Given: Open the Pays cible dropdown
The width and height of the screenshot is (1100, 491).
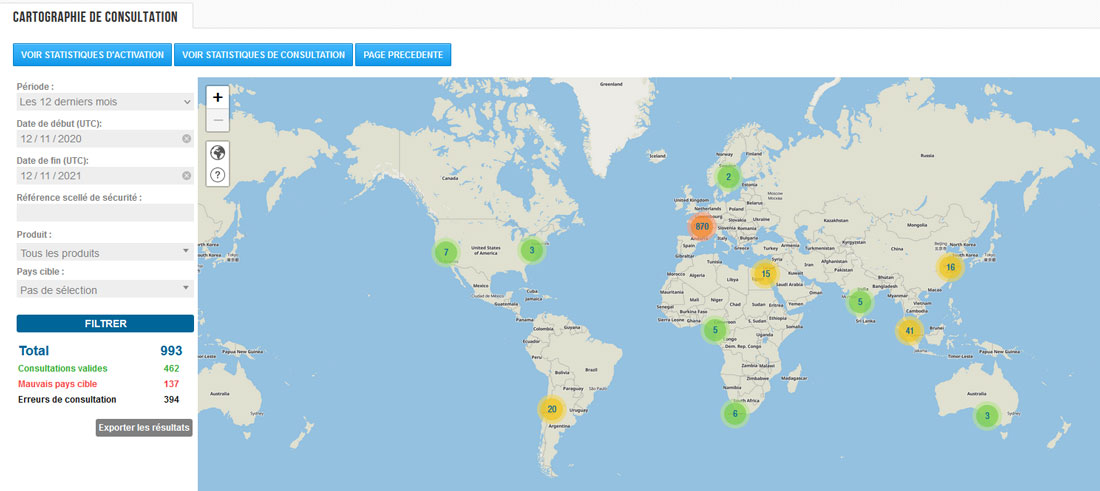Looking at the screenshot, I should click(x=105, y=290).
